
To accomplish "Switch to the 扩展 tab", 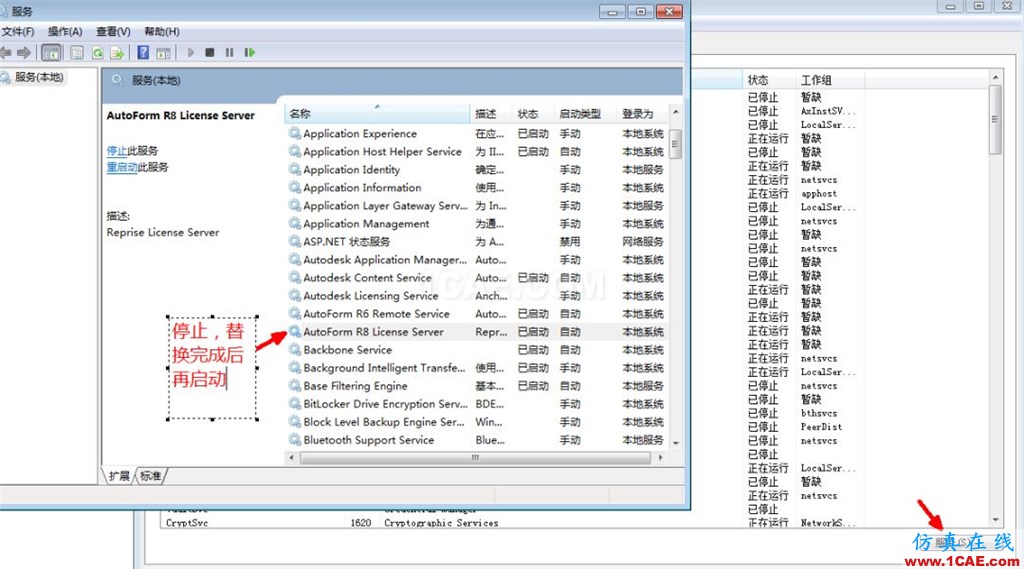I will [x=120, y=476].
